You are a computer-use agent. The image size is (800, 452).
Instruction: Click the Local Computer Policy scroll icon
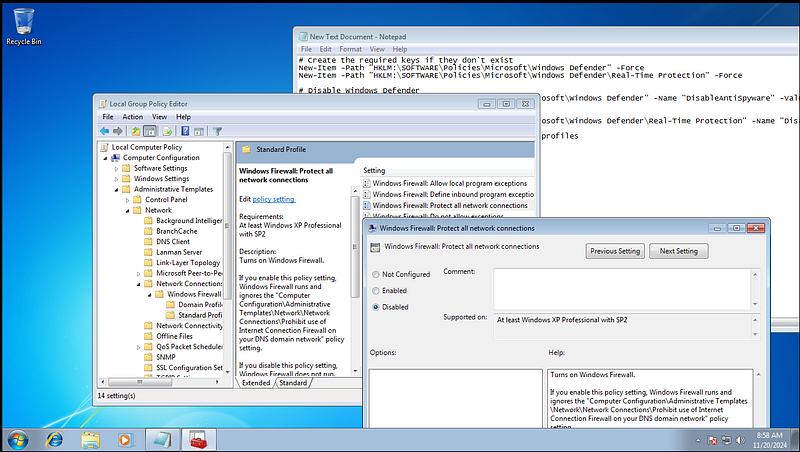click(x=105, y=147)
